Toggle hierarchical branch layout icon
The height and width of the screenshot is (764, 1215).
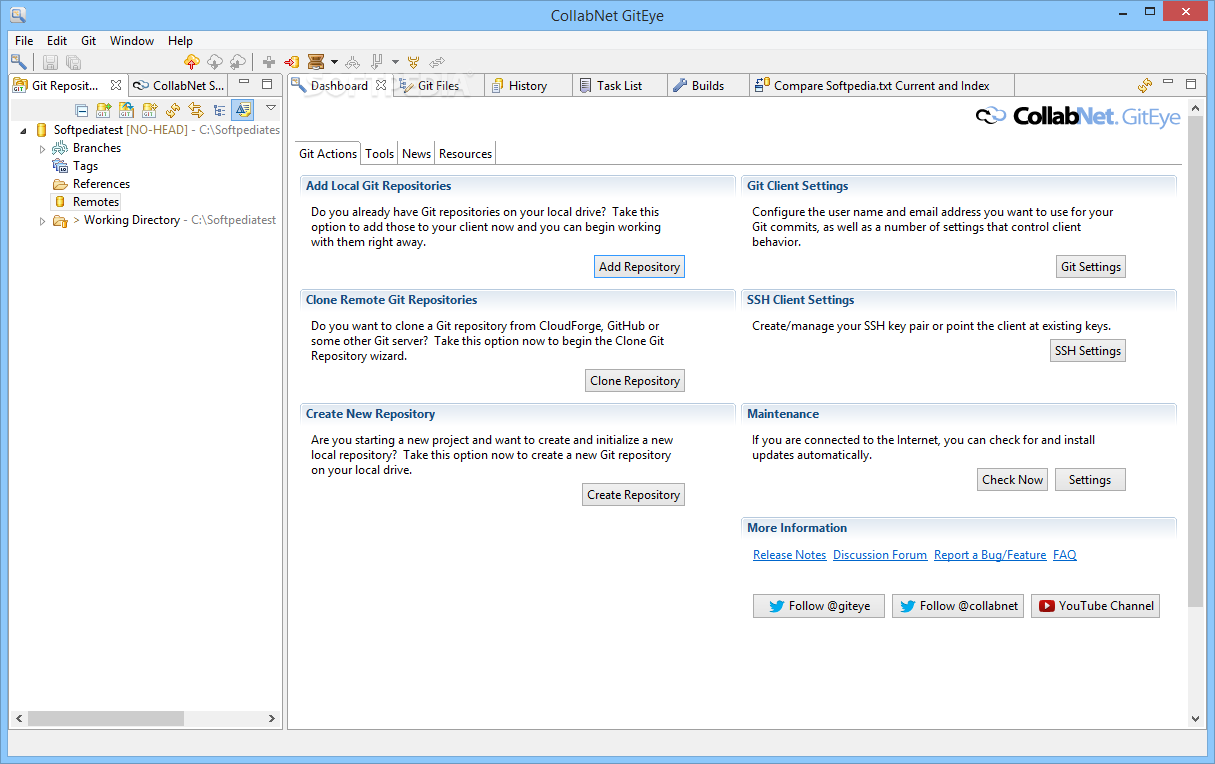pyautogui.click(x=219, y=110)
